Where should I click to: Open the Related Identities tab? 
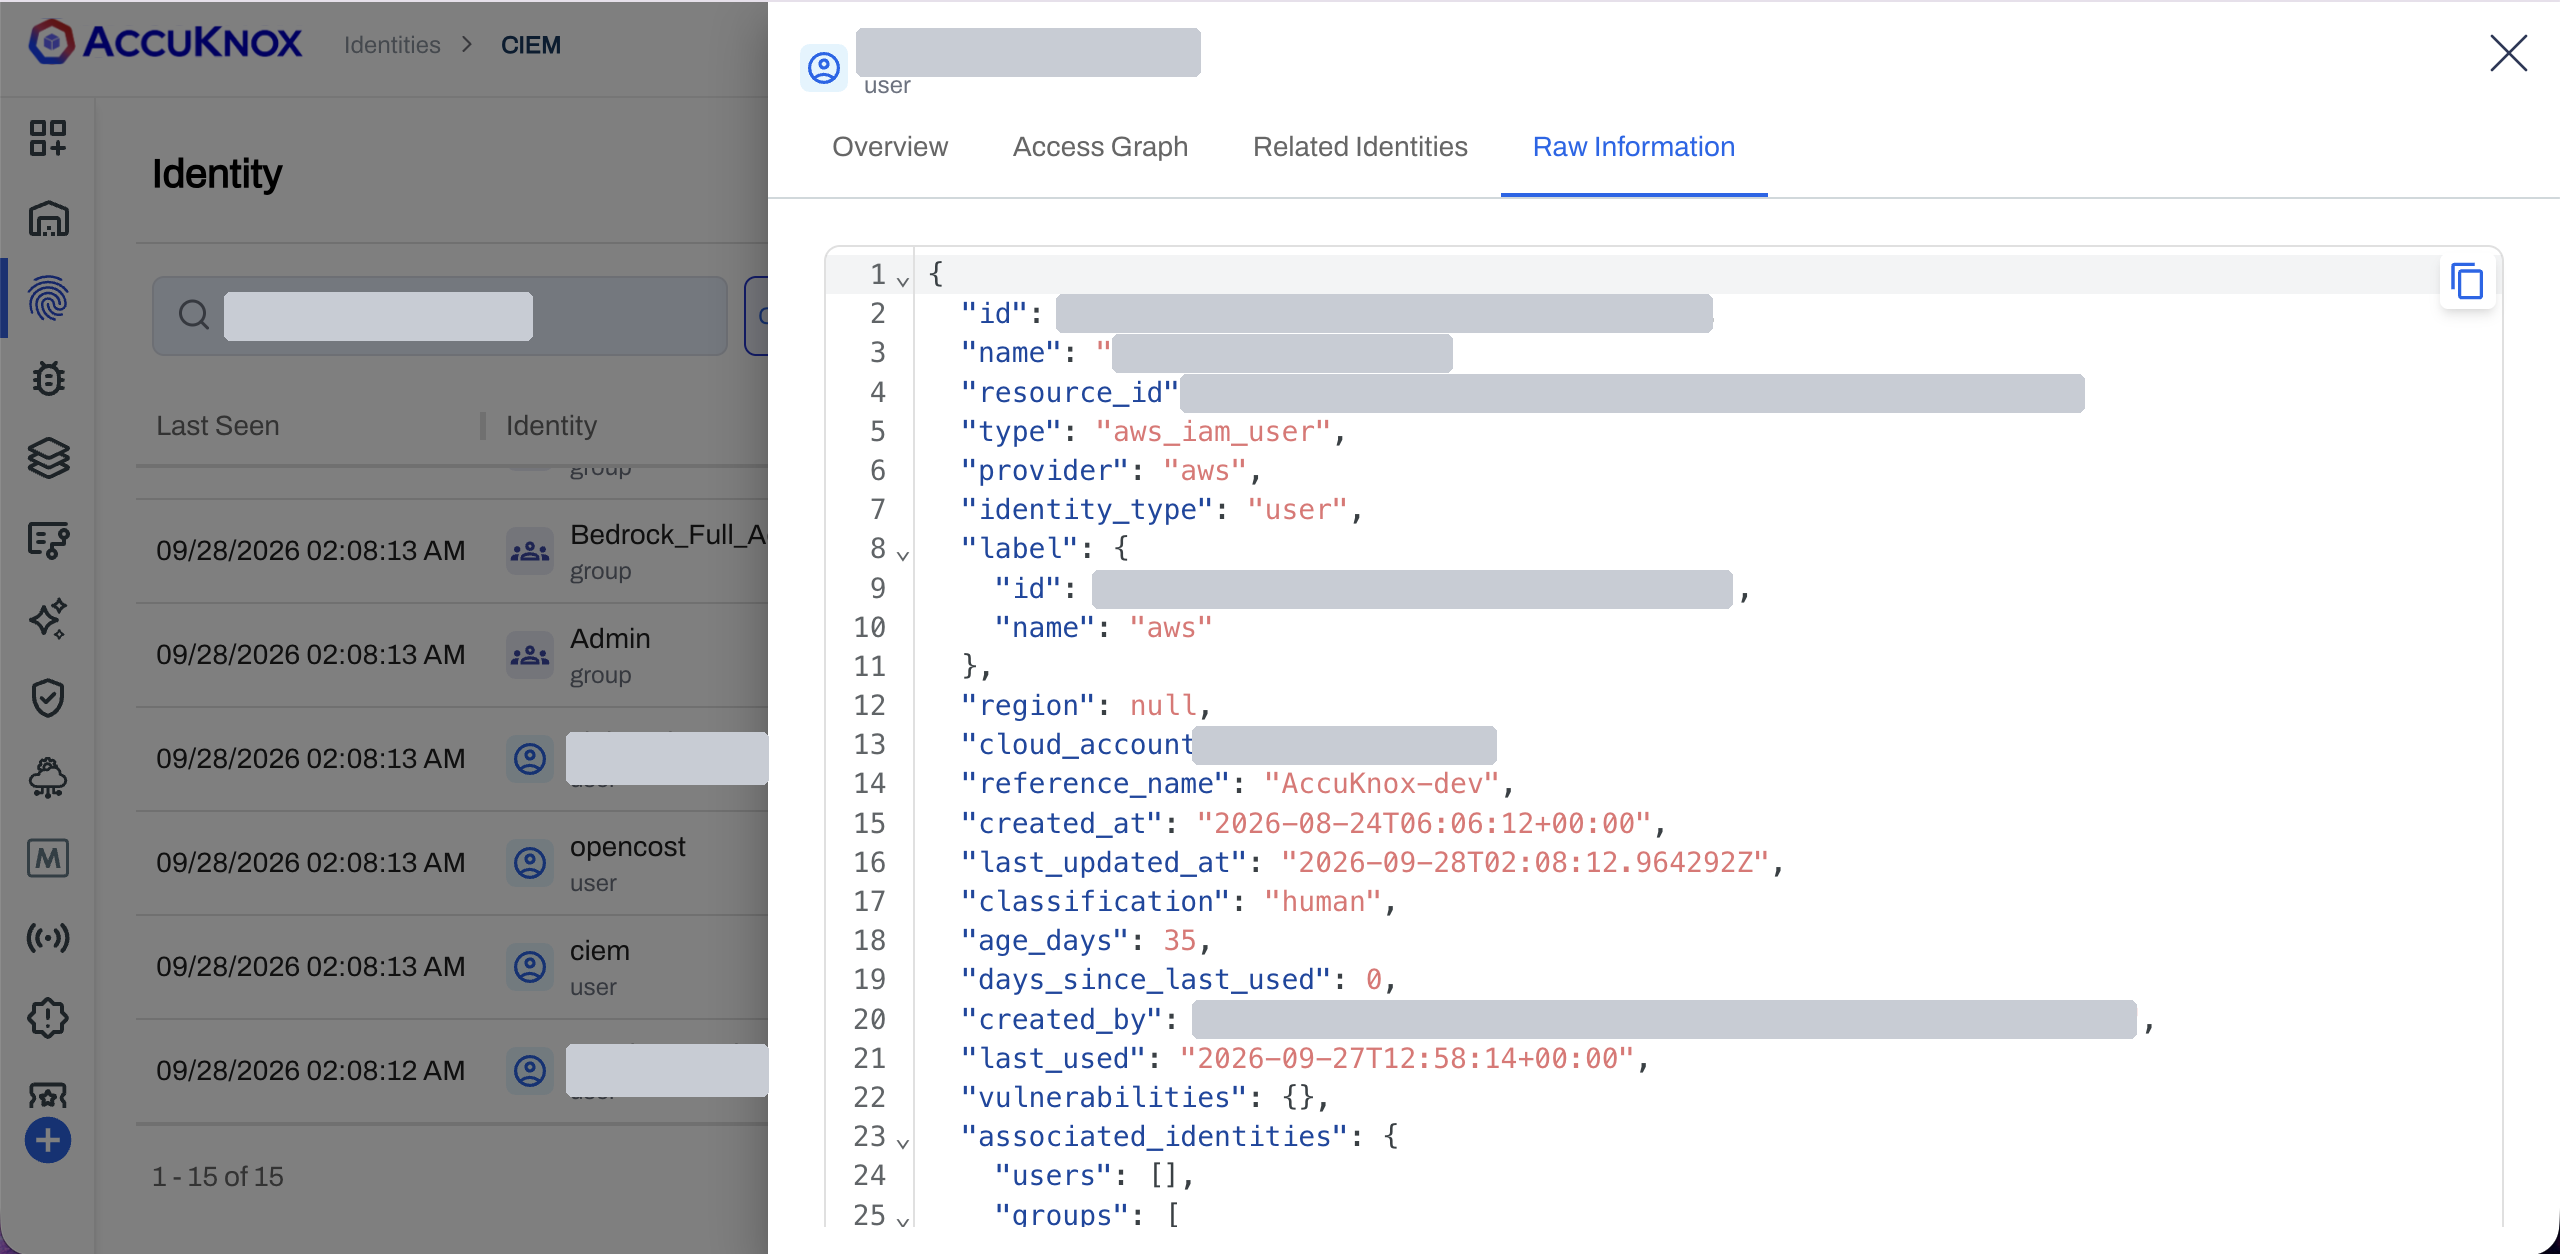(1360, 147)
